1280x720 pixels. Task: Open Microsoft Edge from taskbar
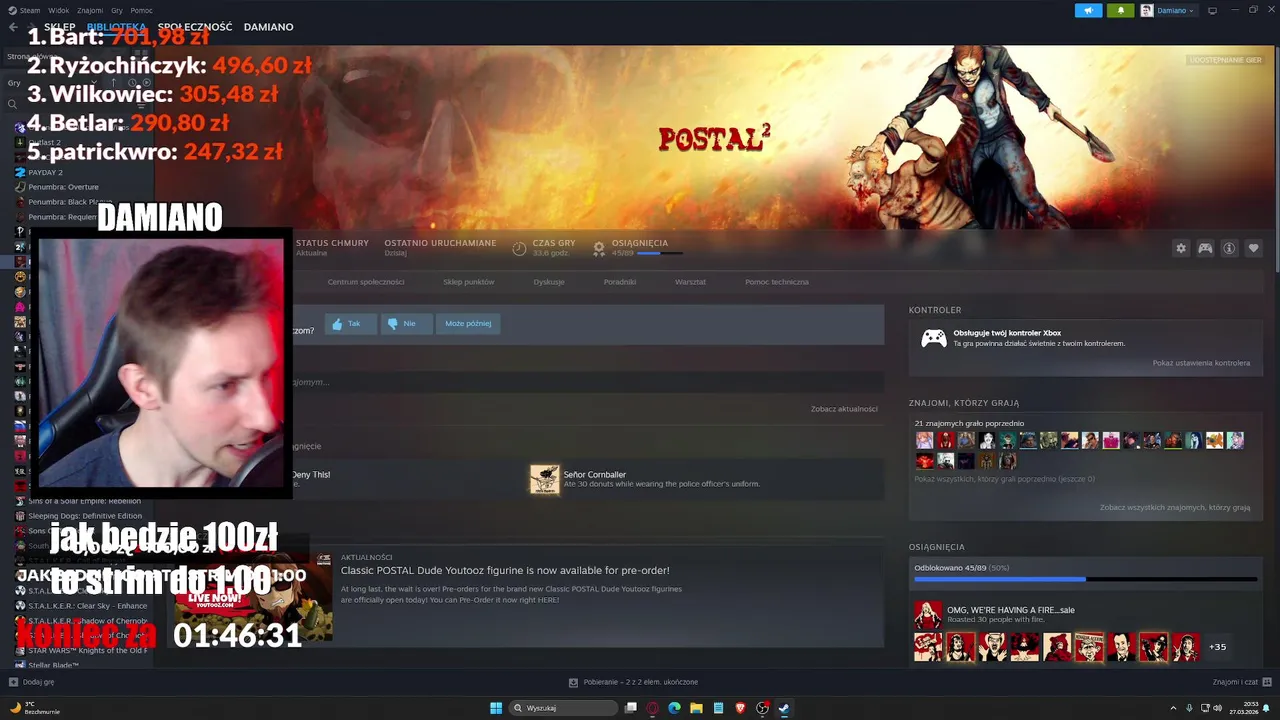coord(674,708)
